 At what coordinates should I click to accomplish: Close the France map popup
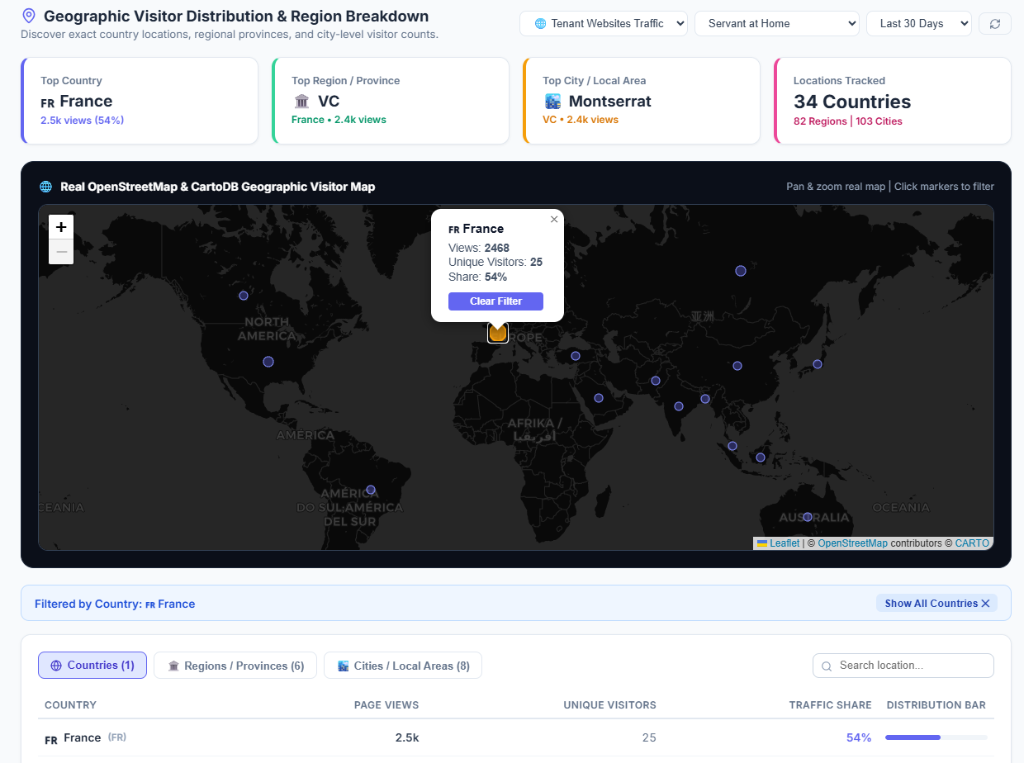554,219
